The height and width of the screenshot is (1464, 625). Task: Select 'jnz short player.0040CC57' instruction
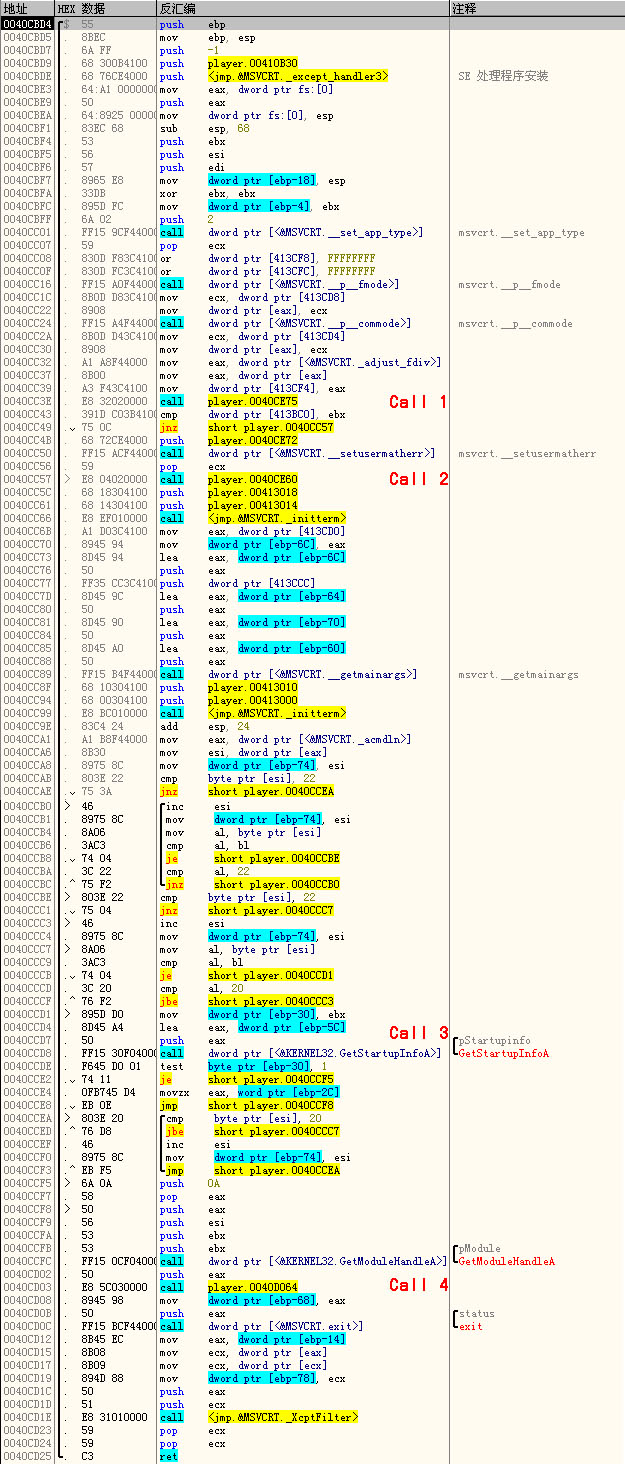pos(247,427)
